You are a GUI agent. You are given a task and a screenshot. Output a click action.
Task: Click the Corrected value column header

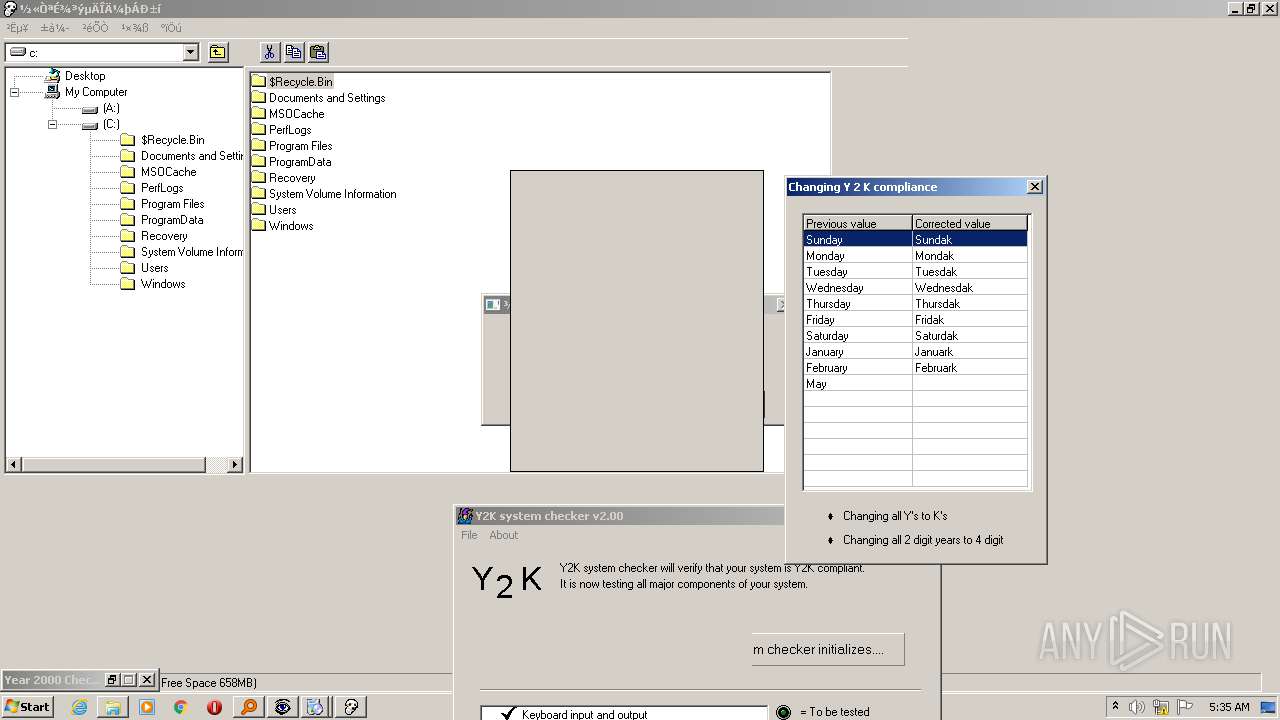(x=970, y=223)
